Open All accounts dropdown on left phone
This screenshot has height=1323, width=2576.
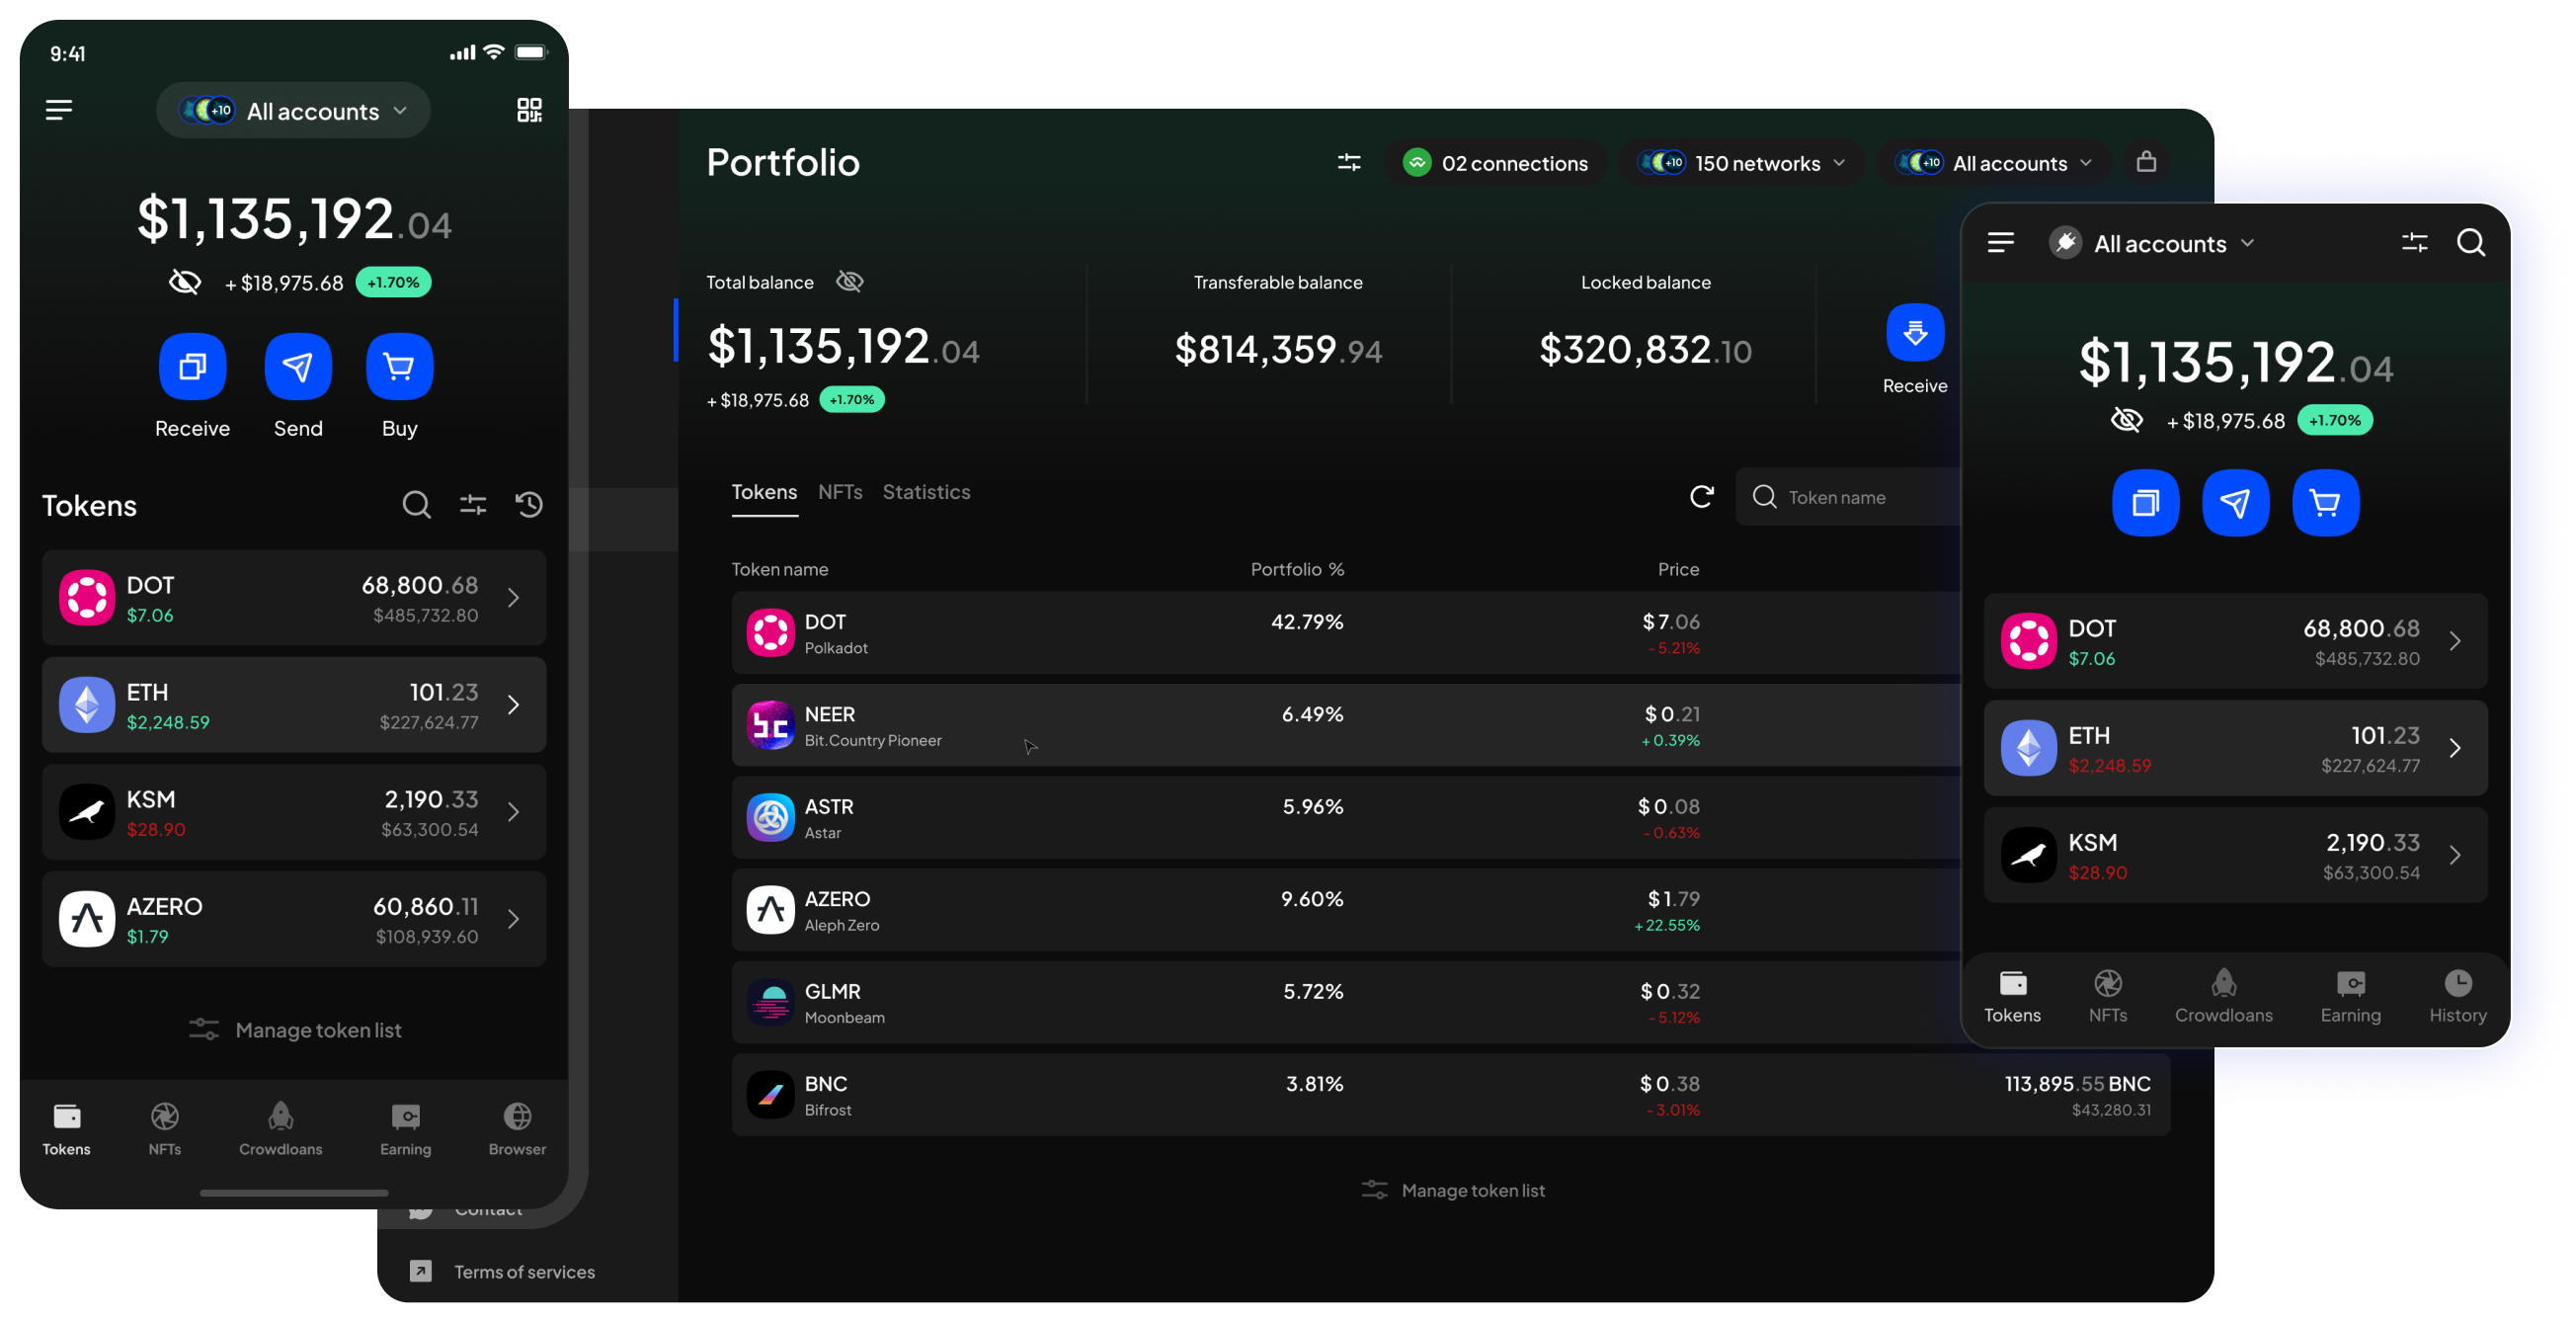click(294, 111)
